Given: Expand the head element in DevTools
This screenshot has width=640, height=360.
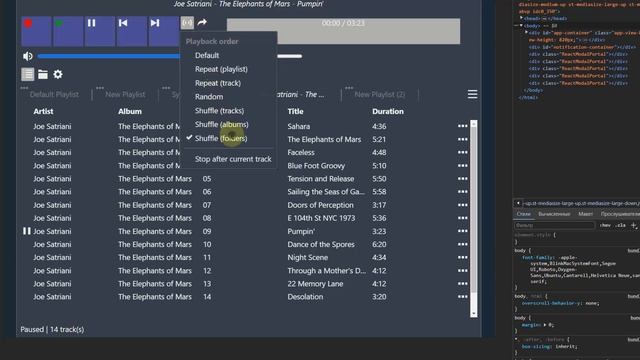Looking at the screenshot, I should pyautogui.click(x=521, y=18).
